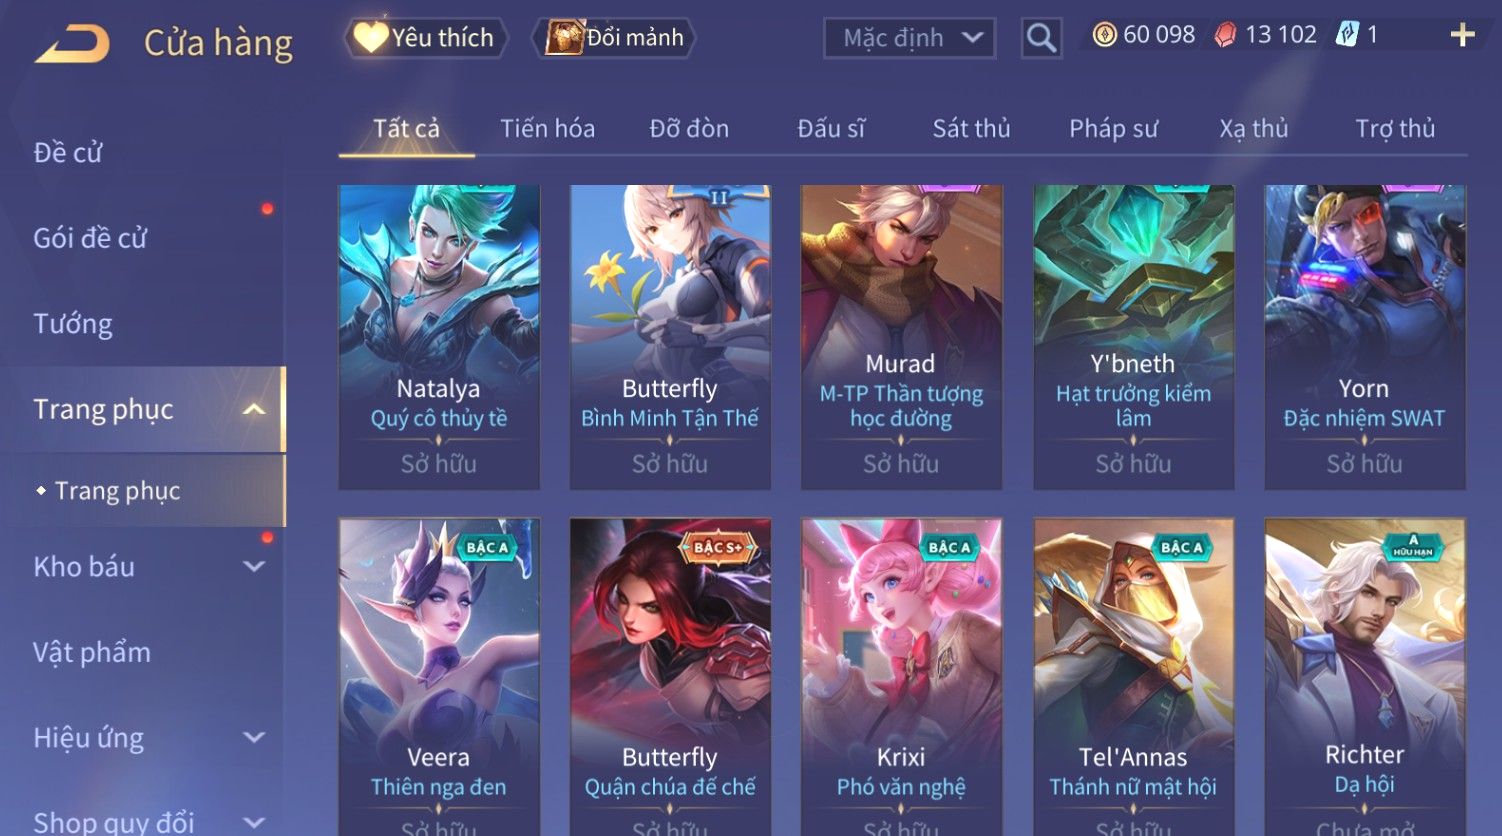Select the Tiến hóa tab
1502x836 pixels.
(547, 129)
